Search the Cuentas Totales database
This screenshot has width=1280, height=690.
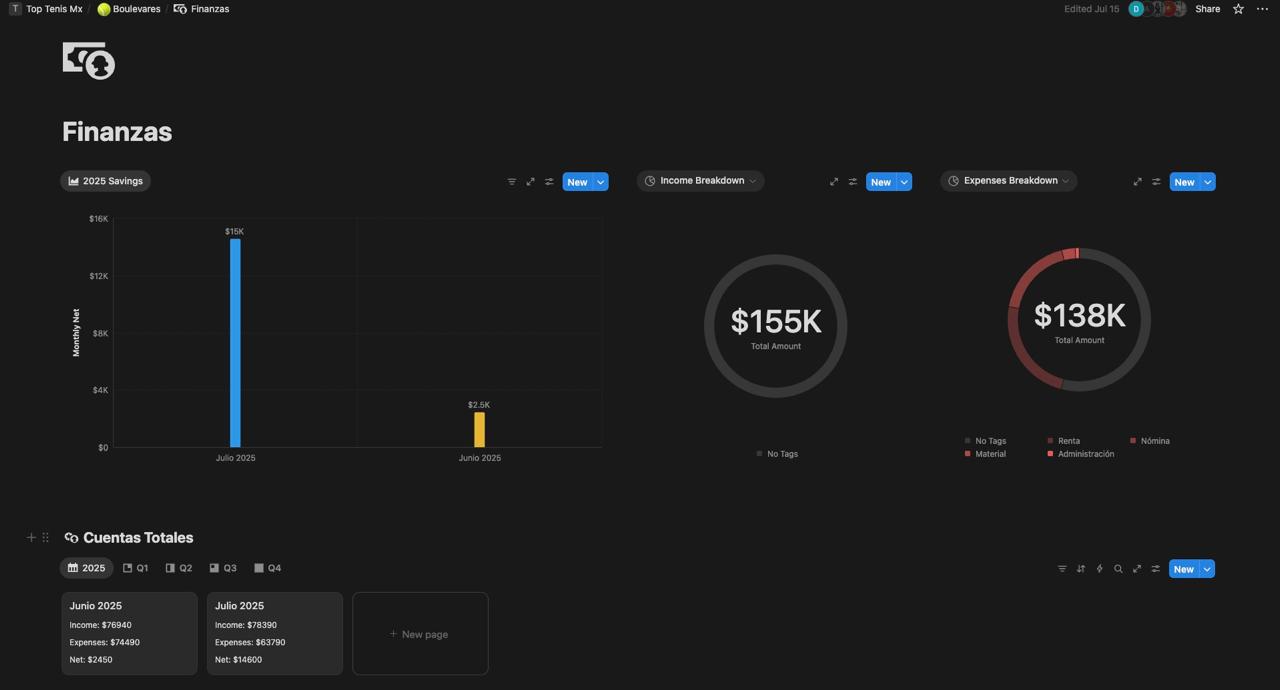coord(1118,569)
